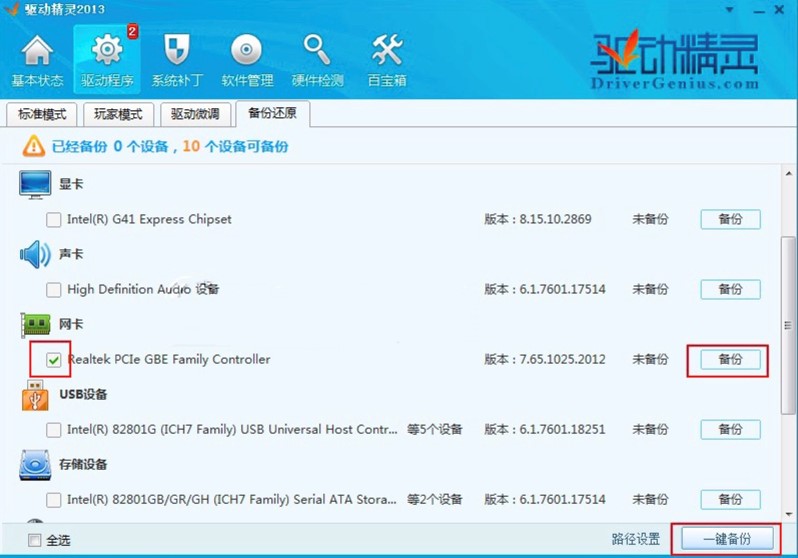
Task: Check the Intel 82801G USB Host checkbox
Action: click(53, 430)
